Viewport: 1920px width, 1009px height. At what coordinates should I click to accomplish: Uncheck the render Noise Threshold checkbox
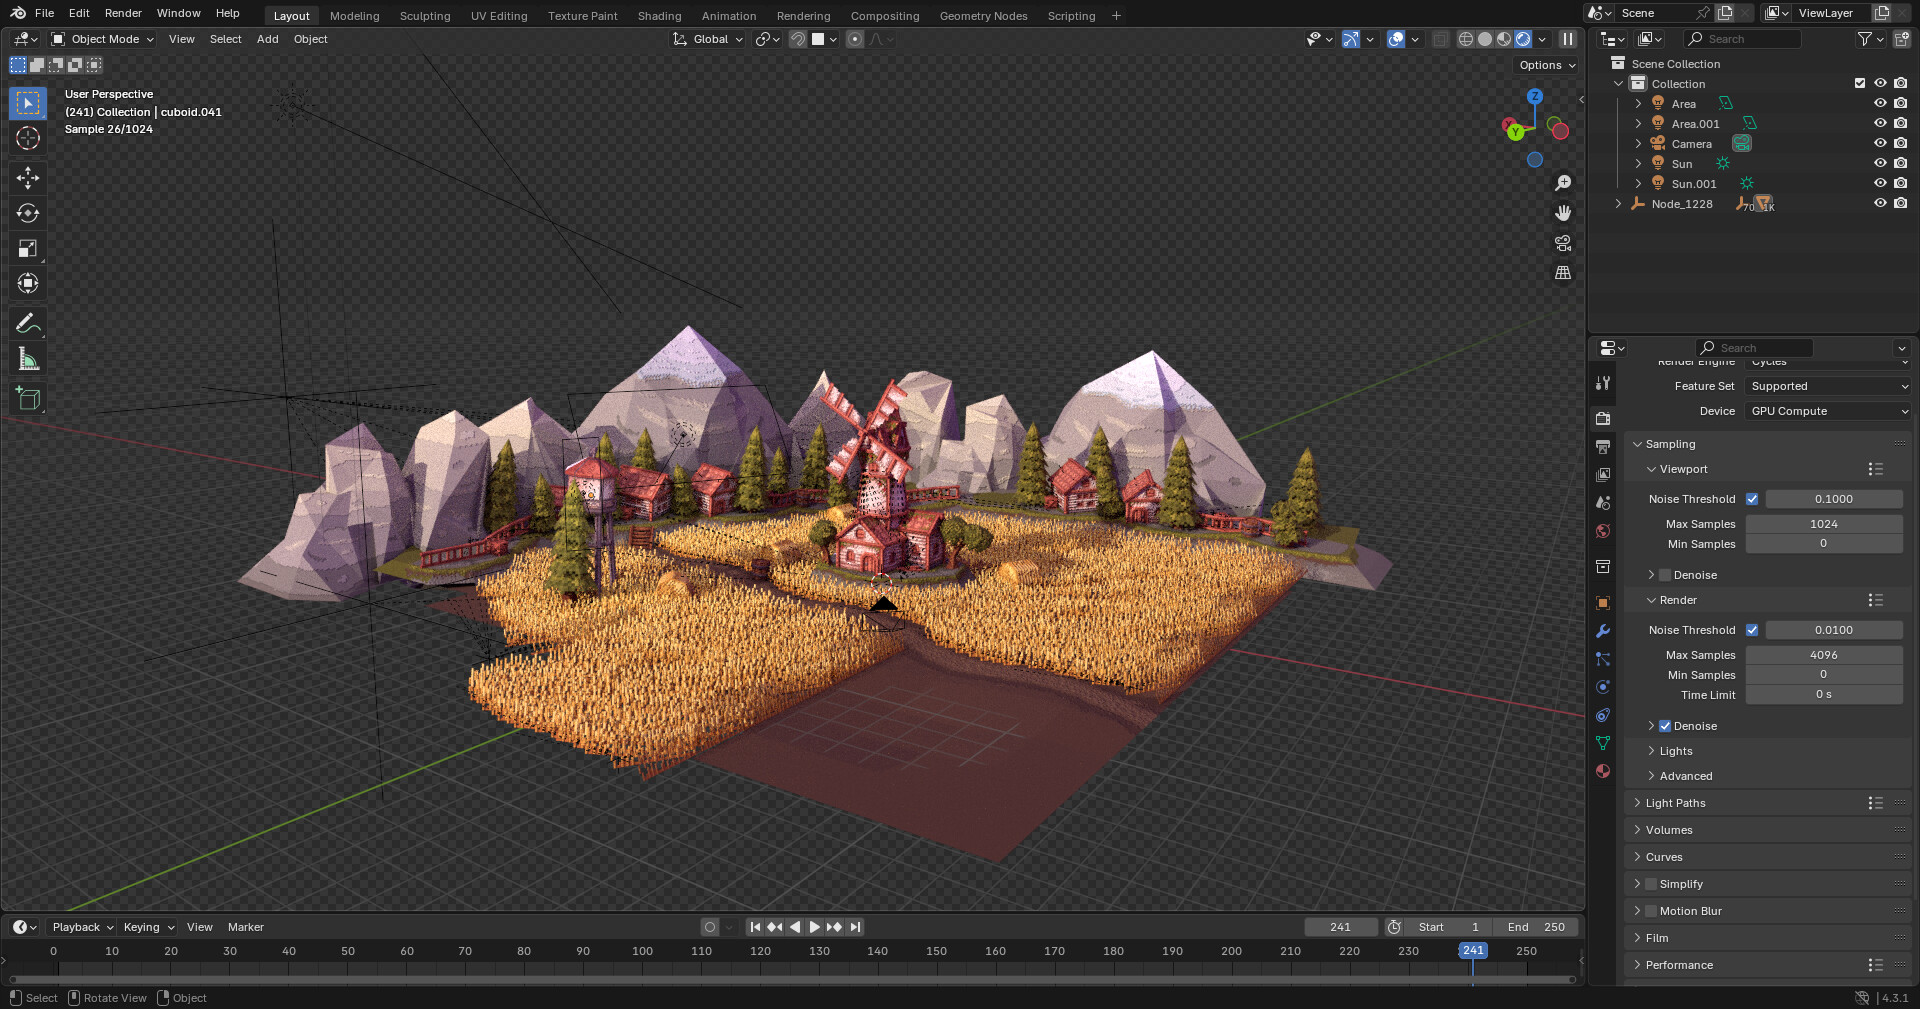click(1752, 630)
